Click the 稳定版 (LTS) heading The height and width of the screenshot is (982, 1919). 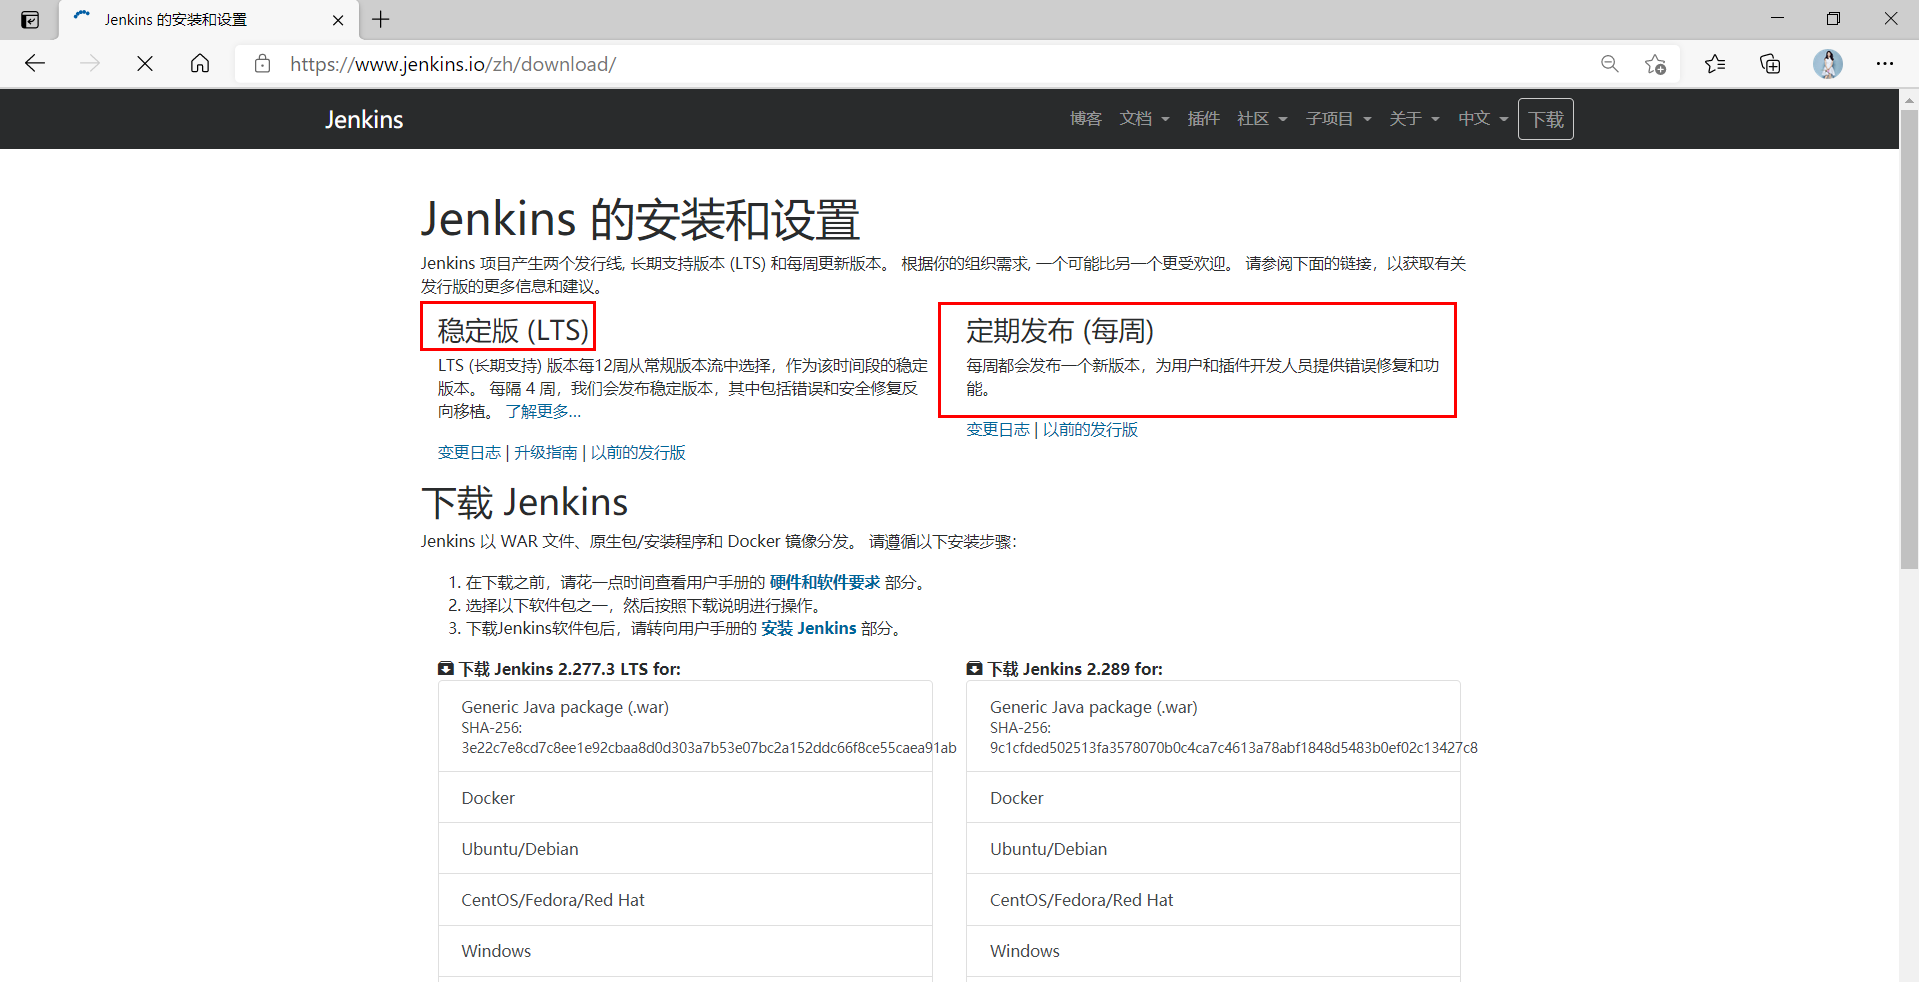coord(513,330)
